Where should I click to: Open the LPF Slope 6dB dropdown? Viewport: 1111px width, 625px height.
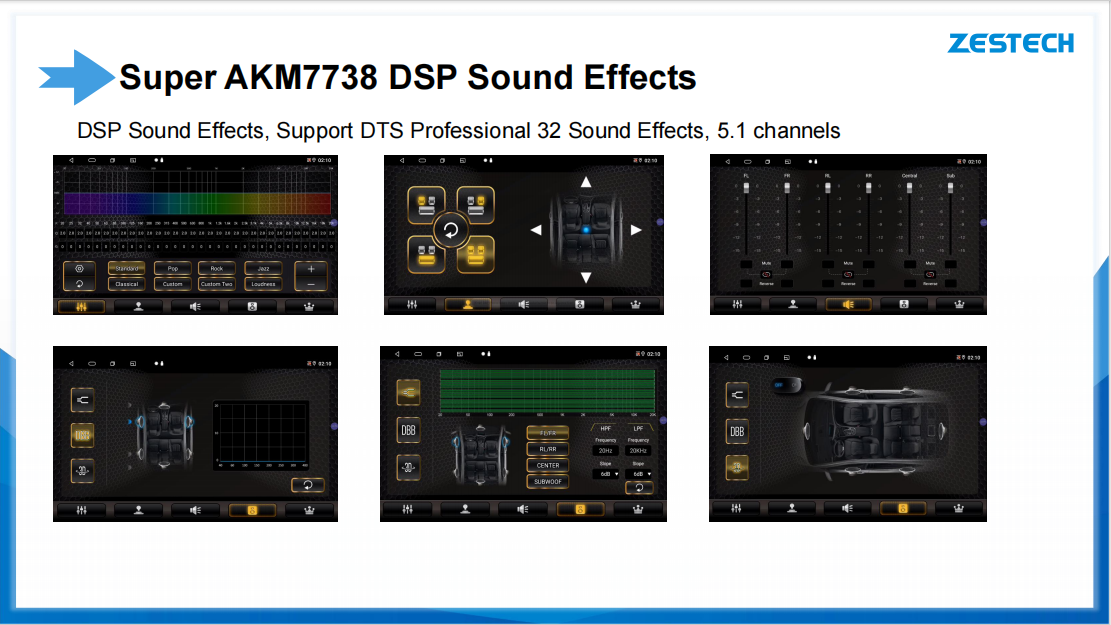point(638,474)
